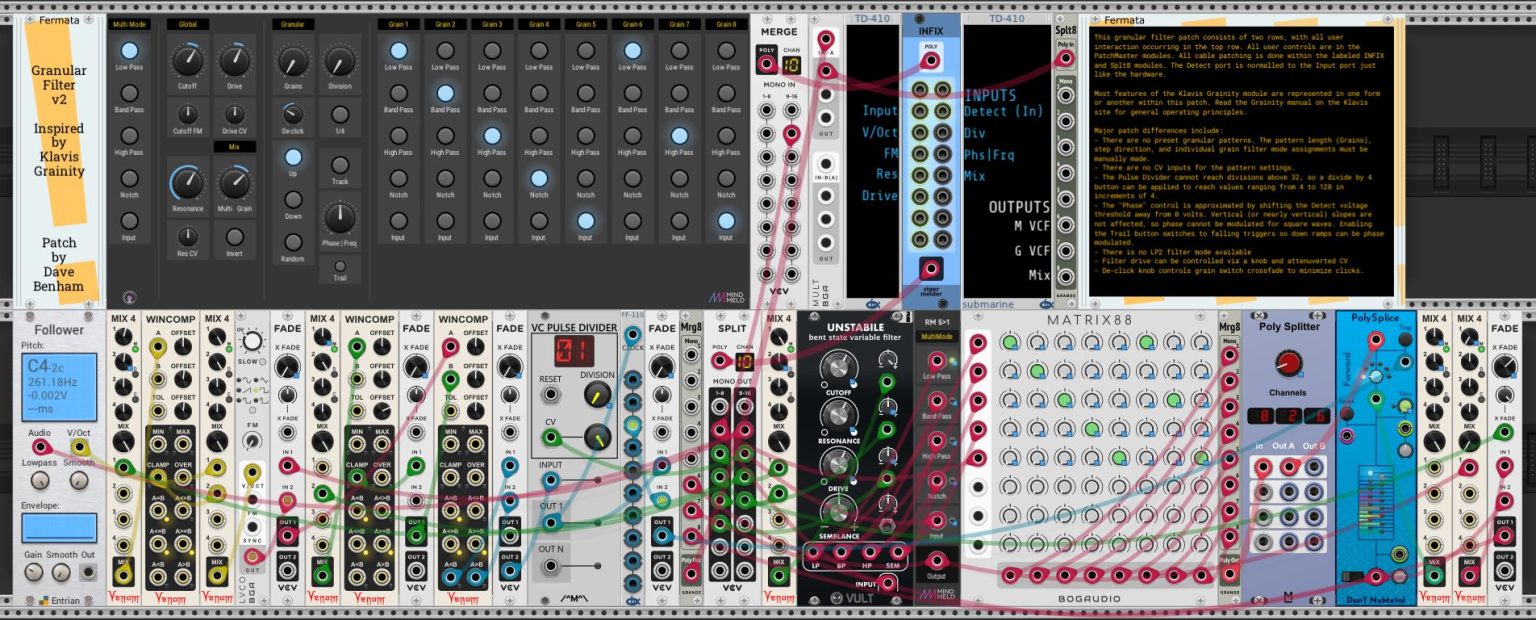Click the V/Oct port on Follower
The height and width of the screenshot is (620, 1536).
[x=78, y=446]
